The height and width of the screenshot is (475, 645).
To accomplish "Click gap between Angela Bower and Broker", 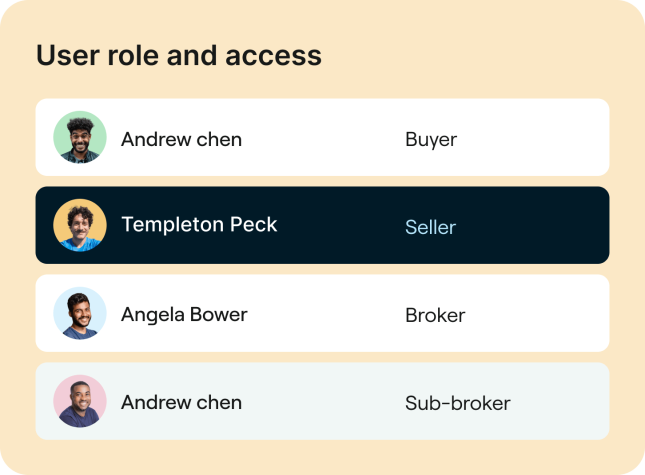I will (325, 314).
